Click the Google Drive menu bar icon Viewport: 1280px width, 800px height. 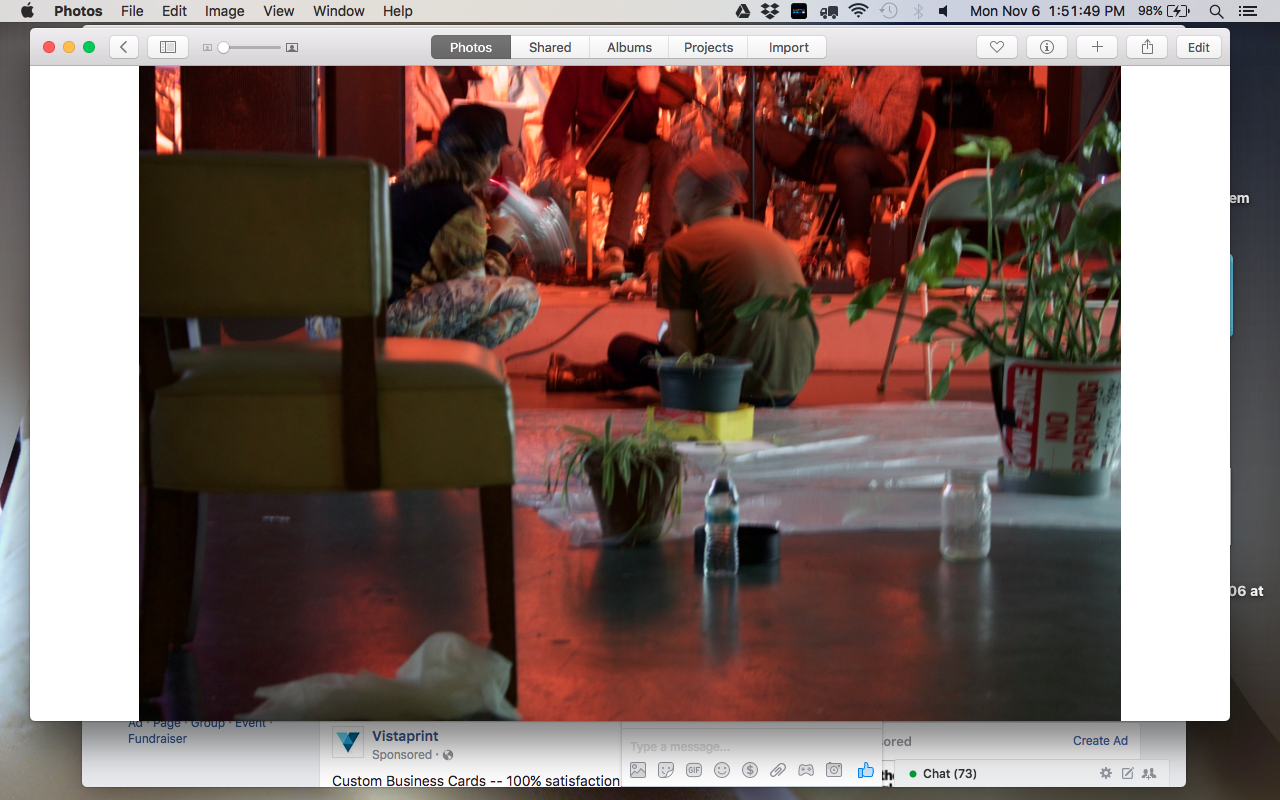(x=743, y=11)
